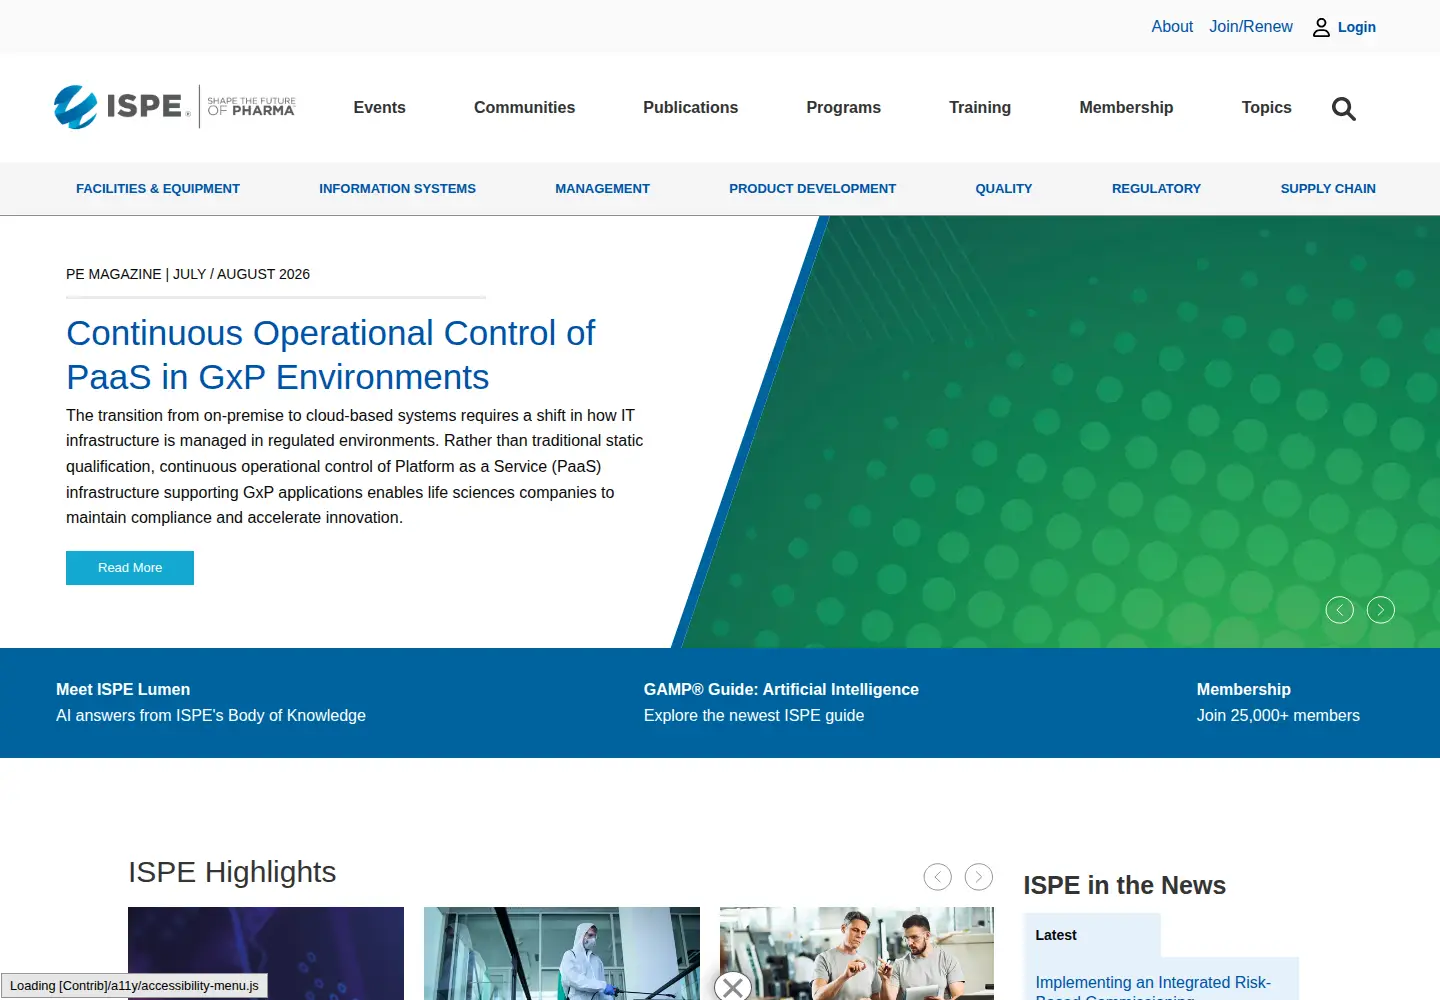Viewport: 1440px width, 1000px height.
Task: Show previous hero banner slide
Action: click(x=1339, y=610)
